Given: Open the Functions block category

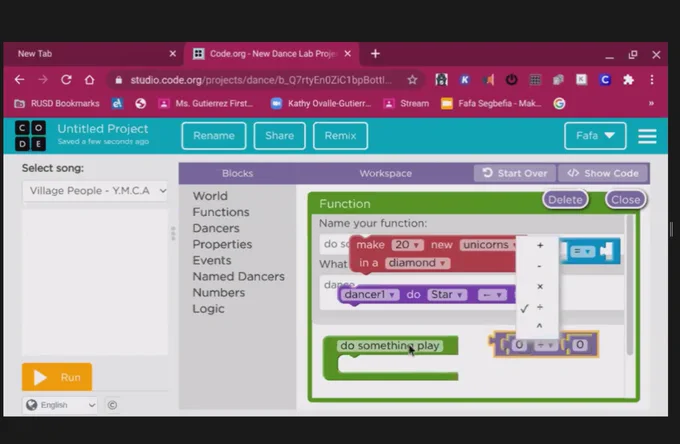Looking at the screenshot, I should click(x=221, y=212).
